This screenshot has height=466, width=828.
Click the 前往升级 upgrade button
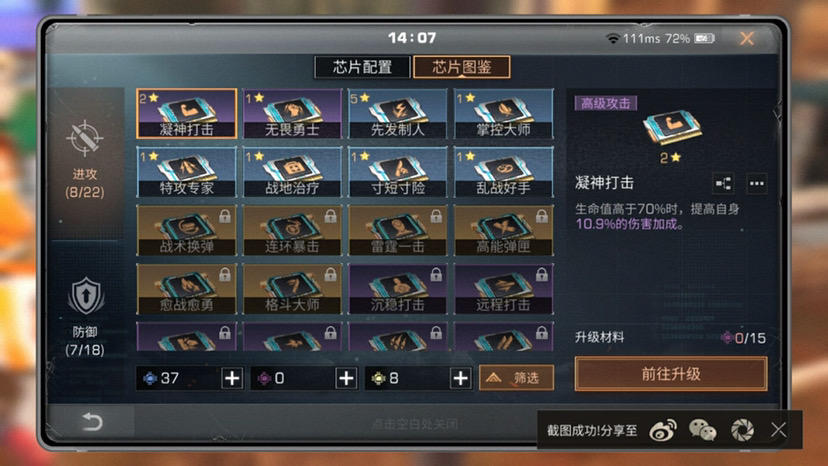671,374
